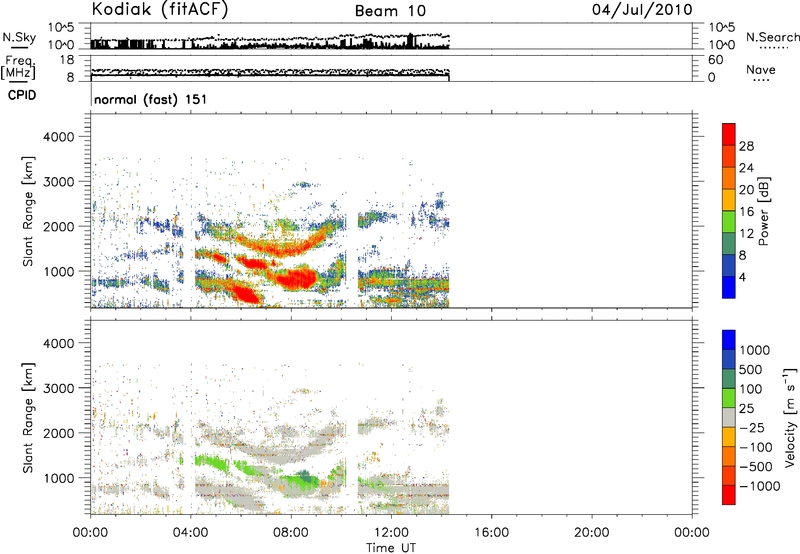Click the '60' Nave axis tick

[x=715, y=60]
